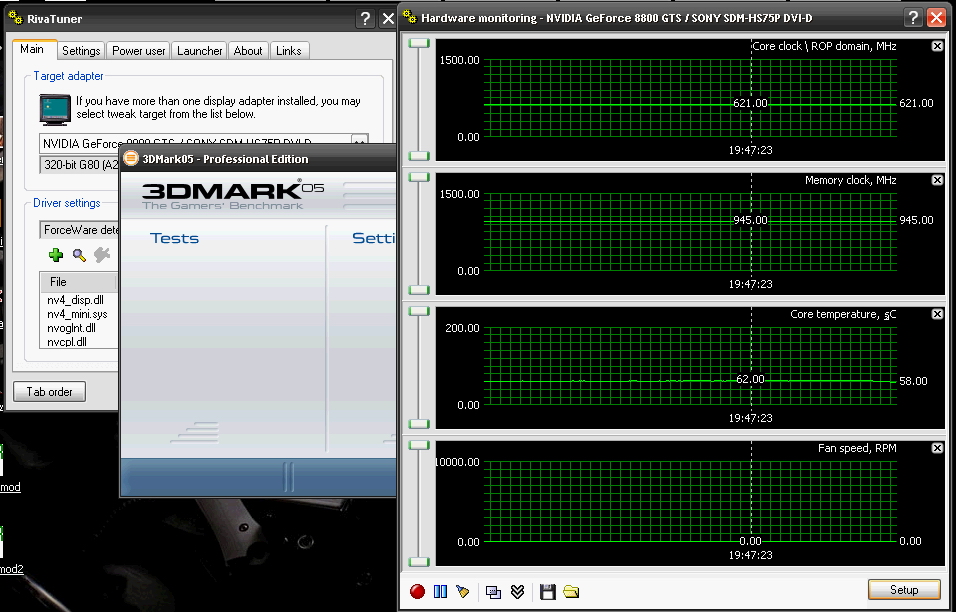Click the lower slider handle of Memory clock graph
This screenshot has height=612, width=956.
click(x=419, y=290)
